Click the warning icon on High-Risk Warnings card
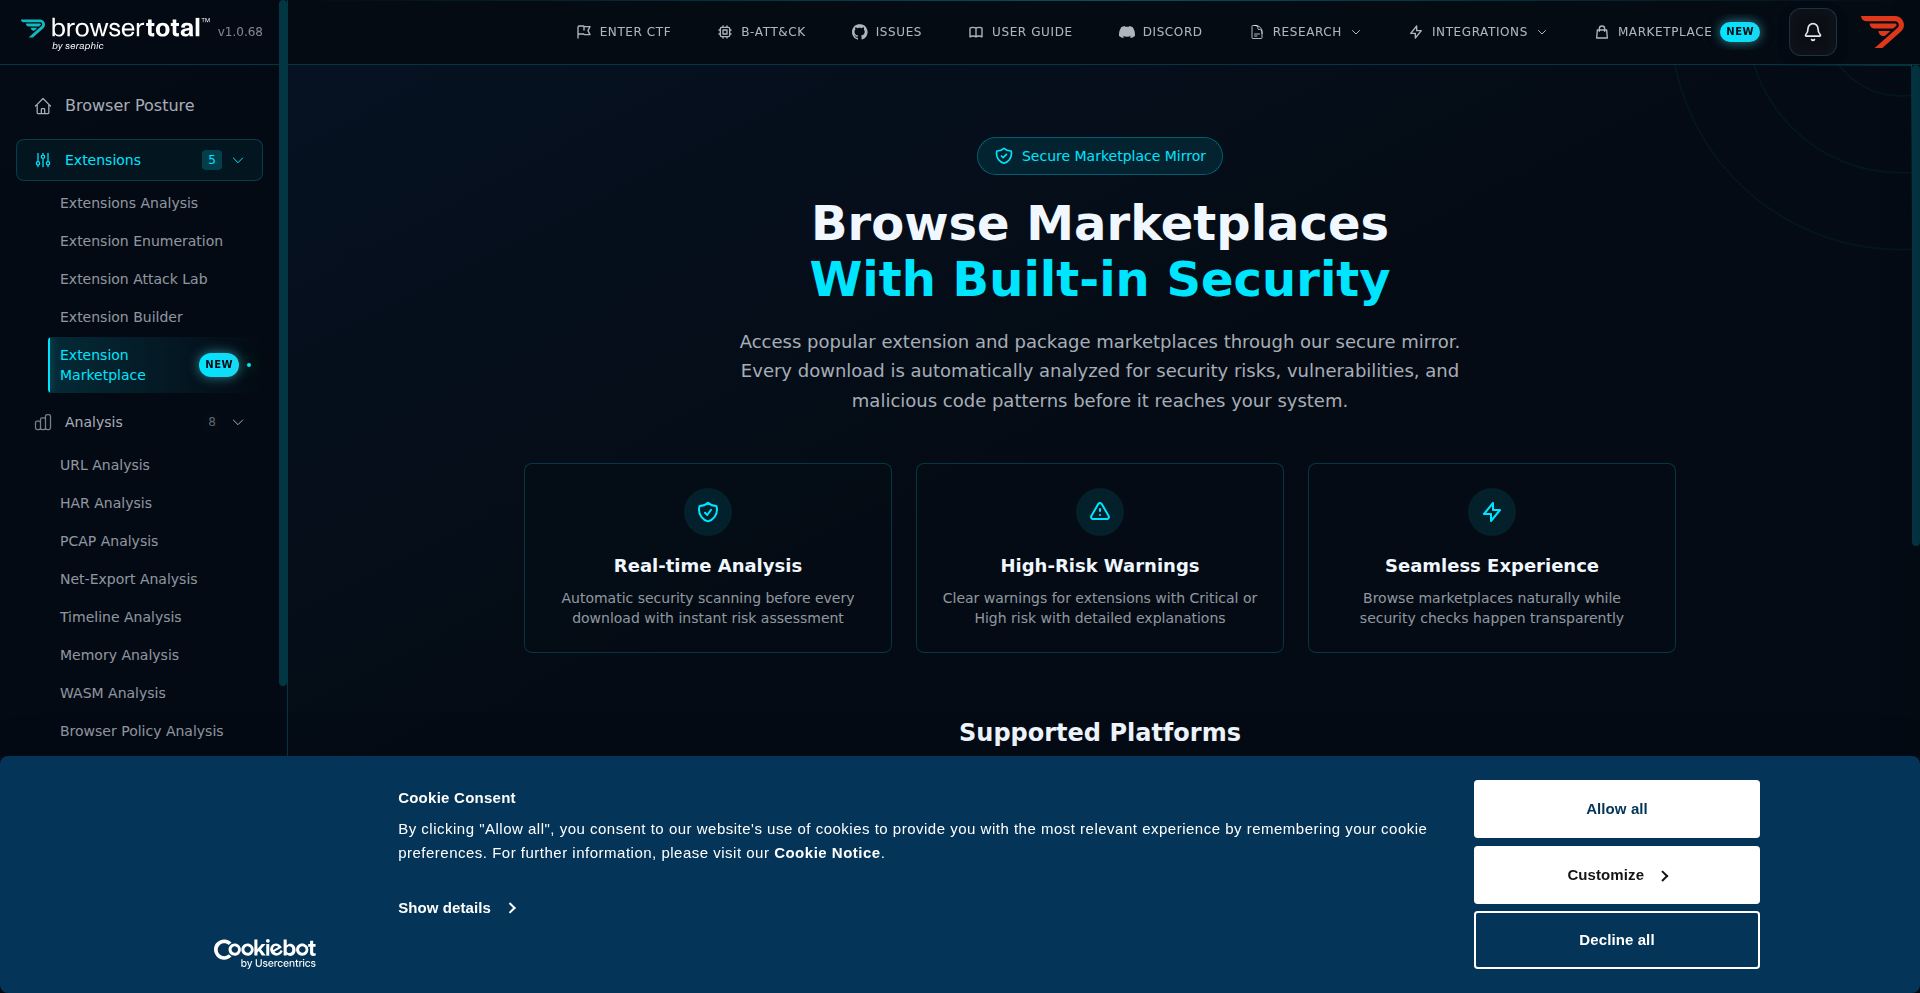The height and width of the screenshot is (993, 1920). (x=1099, y=511)
